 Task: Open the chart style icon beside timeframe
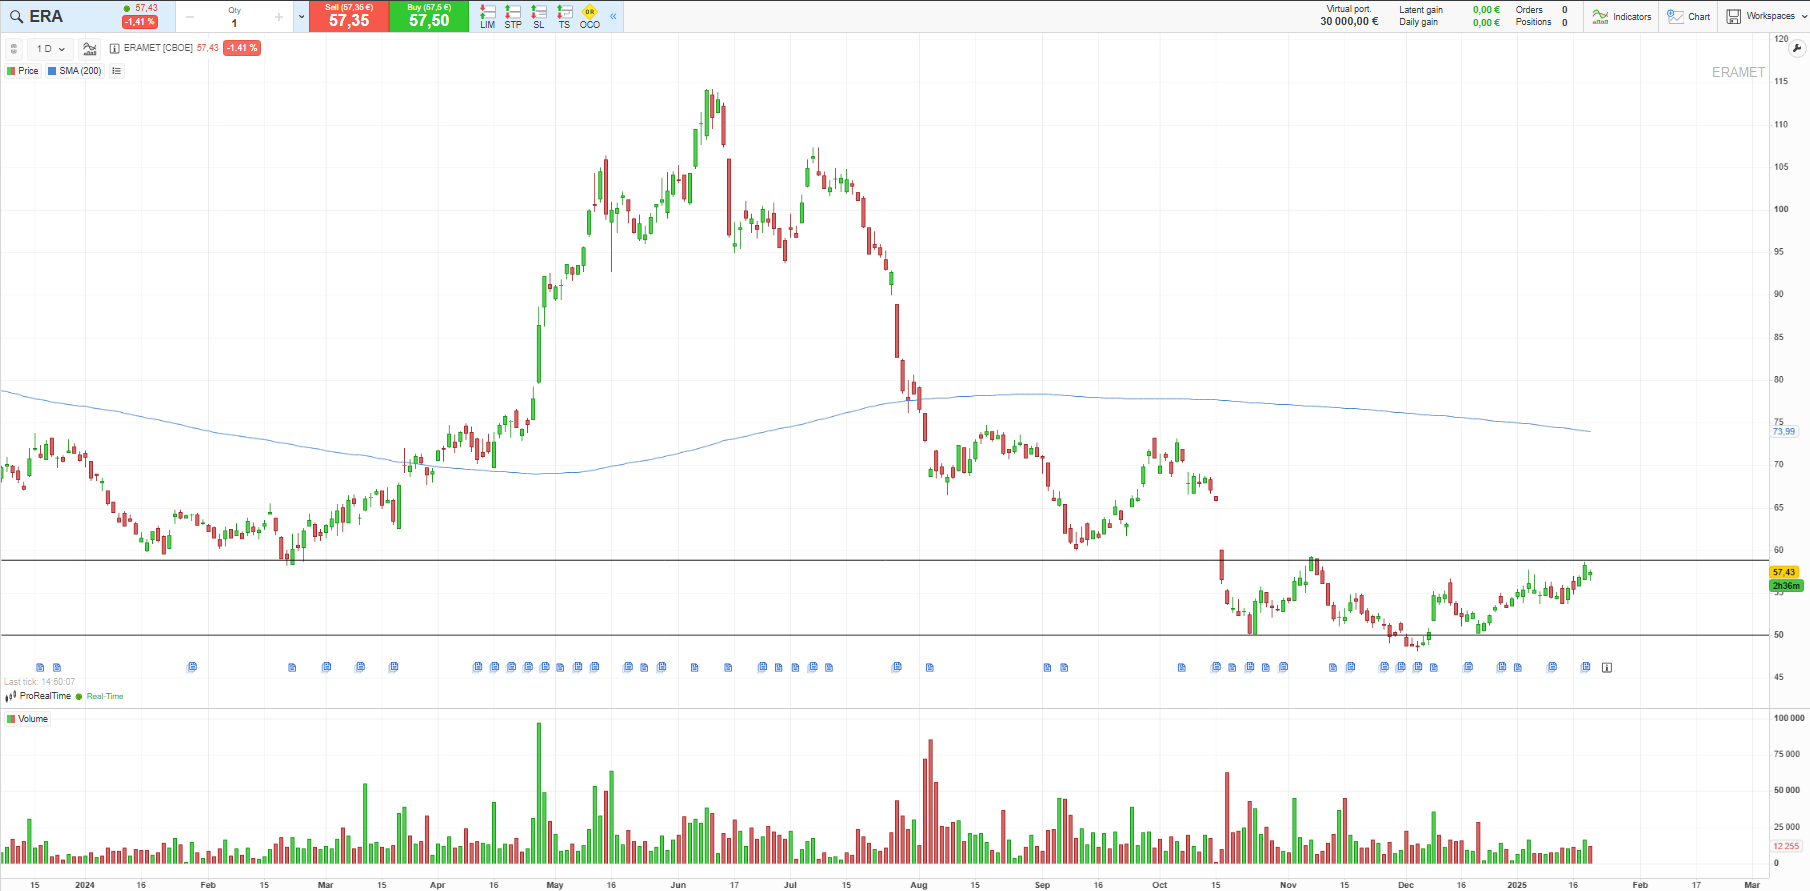pyautogui.click(x=89, y=48)
